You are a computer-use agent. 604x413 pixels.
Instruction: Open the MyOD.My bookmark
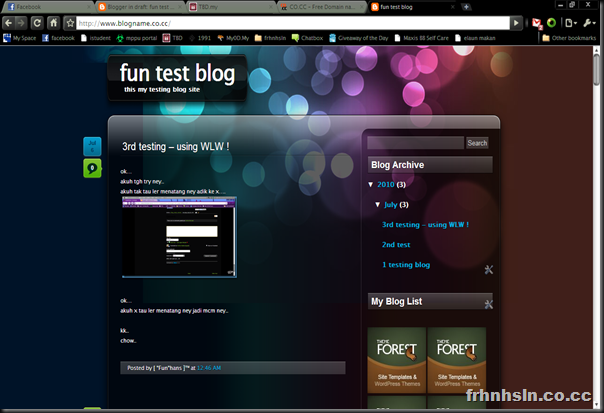pos(233,38)
